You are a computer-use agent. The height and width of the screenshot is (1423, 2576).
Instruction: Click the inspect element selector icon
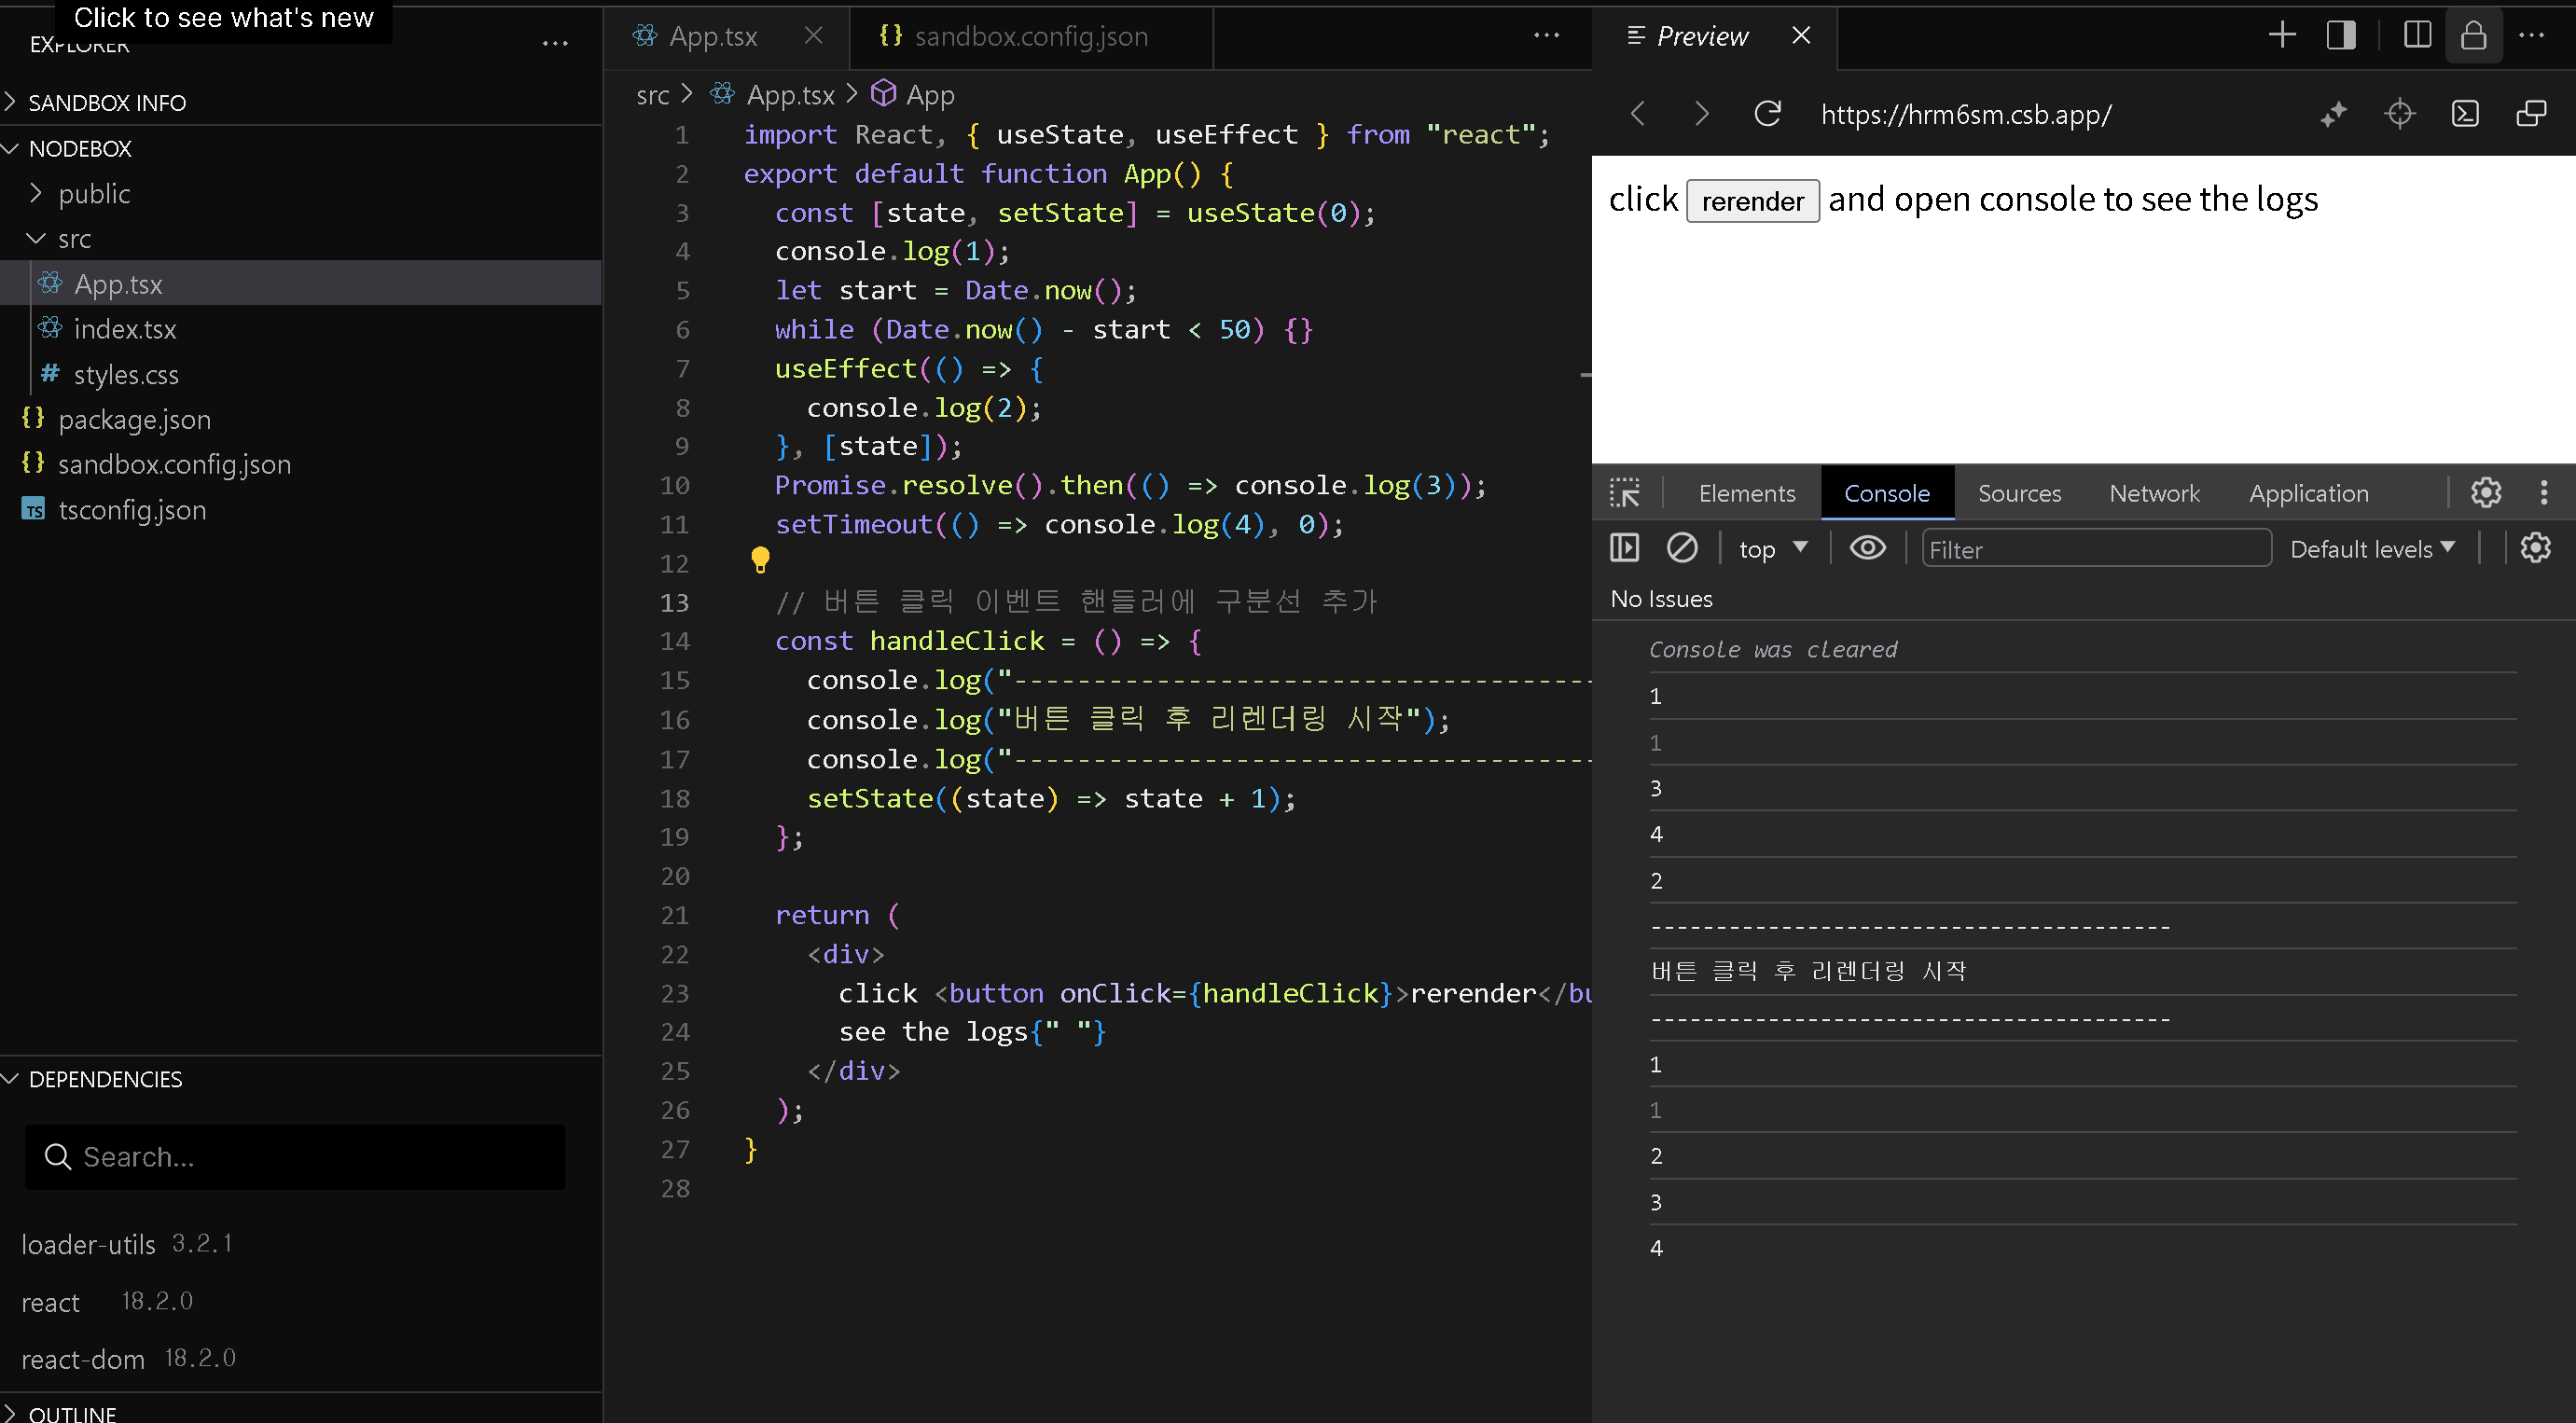pos(1625,493)
